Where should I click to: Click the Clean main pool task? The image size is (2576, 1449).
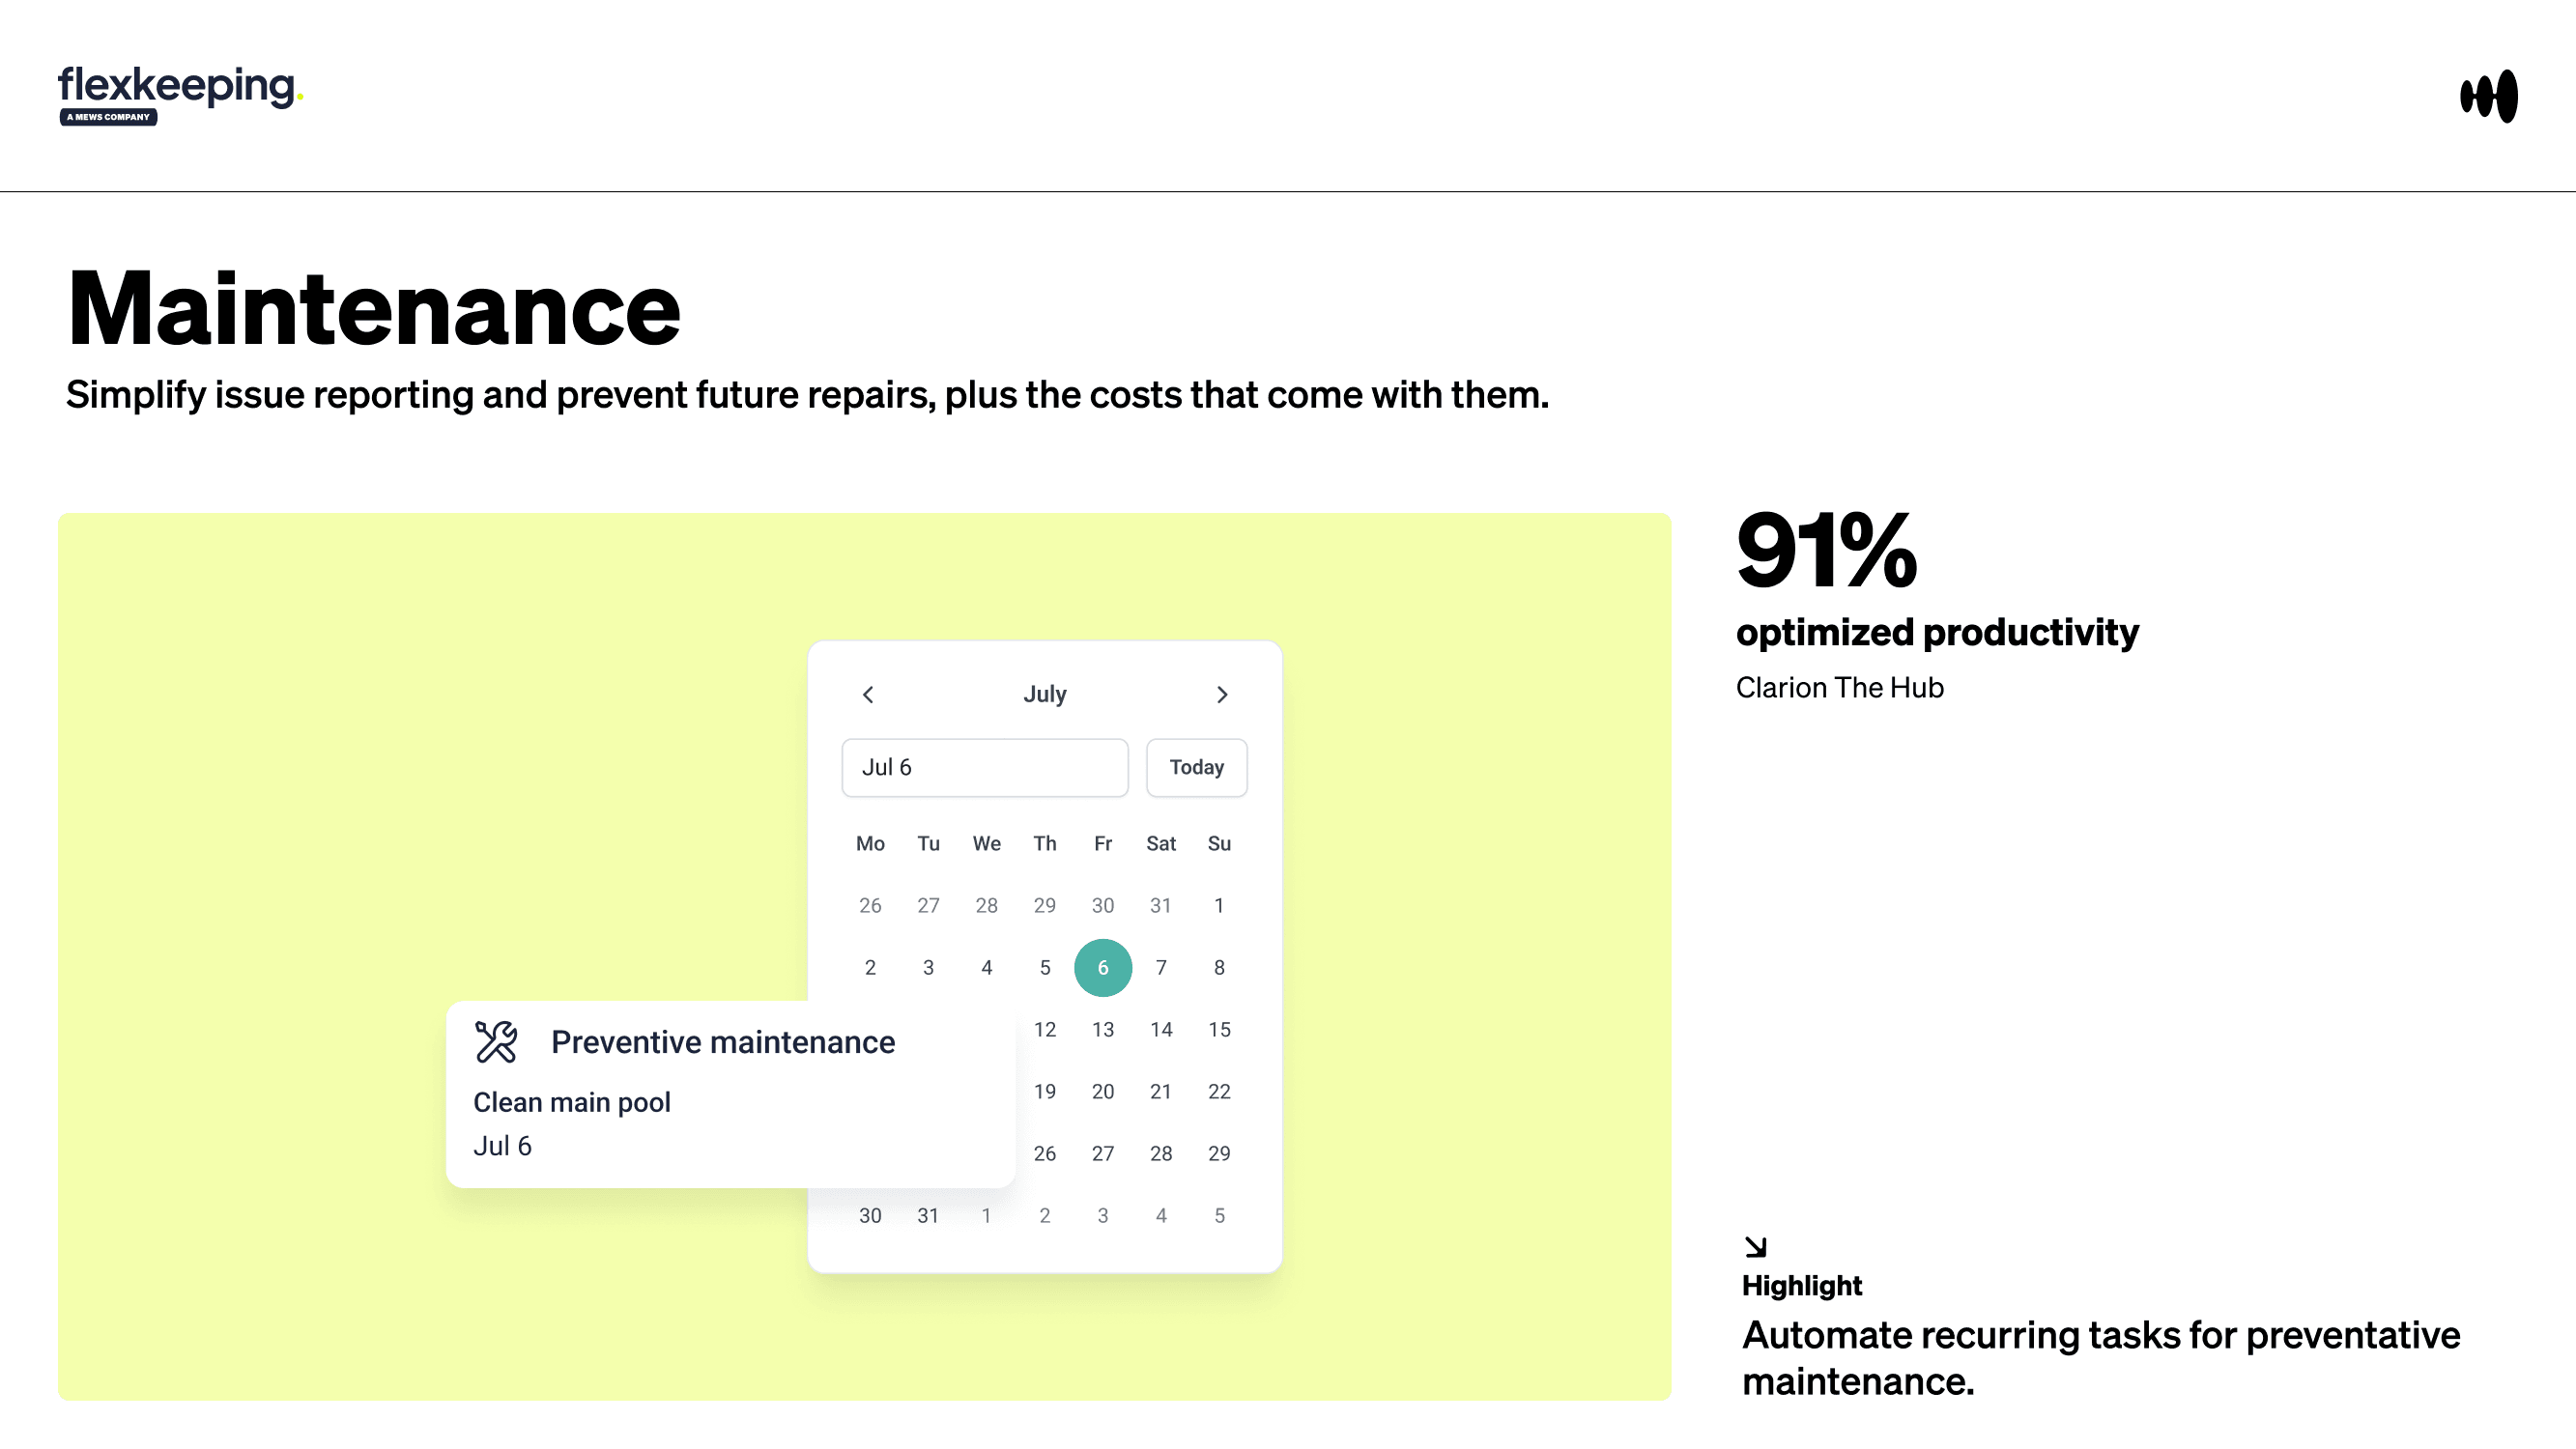click(571, 1102)
